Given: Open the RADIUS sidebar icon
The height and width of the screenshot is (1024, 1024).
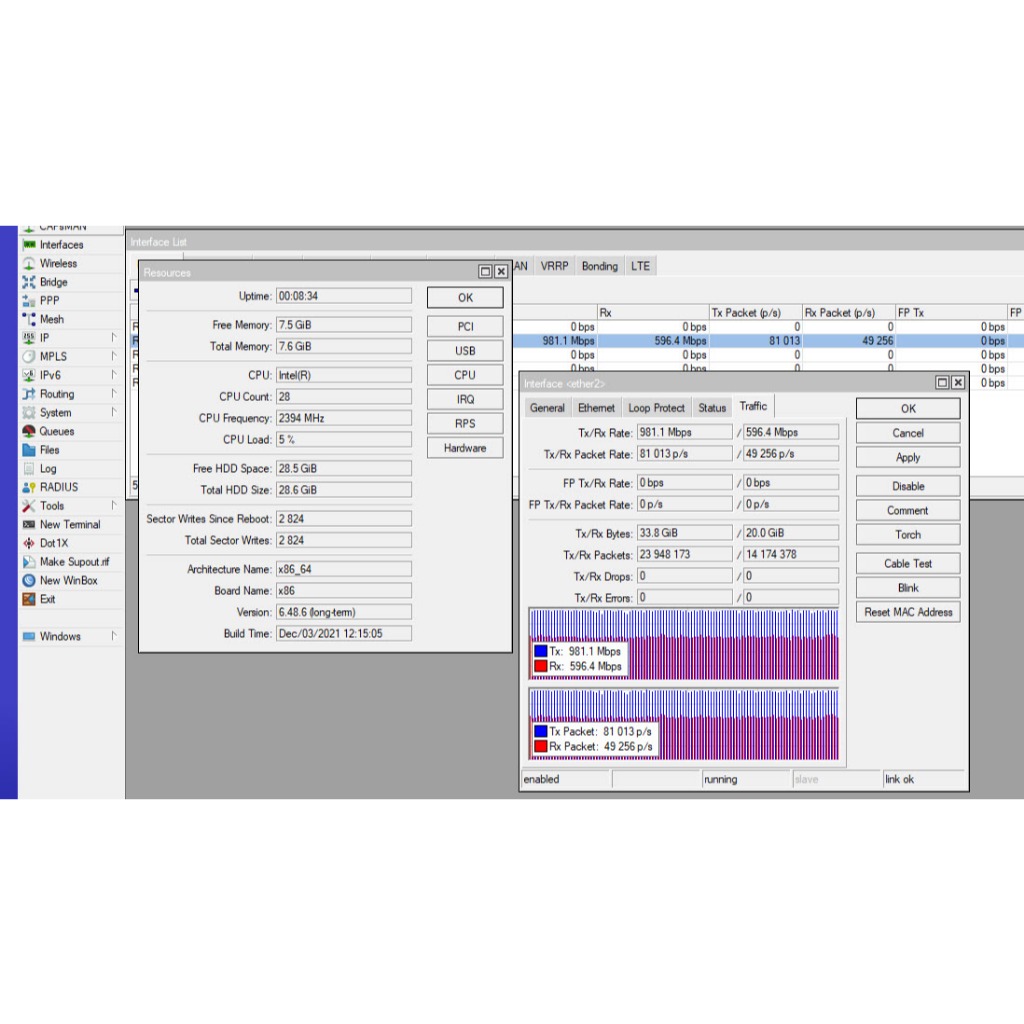Looking at the screenshot, I should coord(30,487).
